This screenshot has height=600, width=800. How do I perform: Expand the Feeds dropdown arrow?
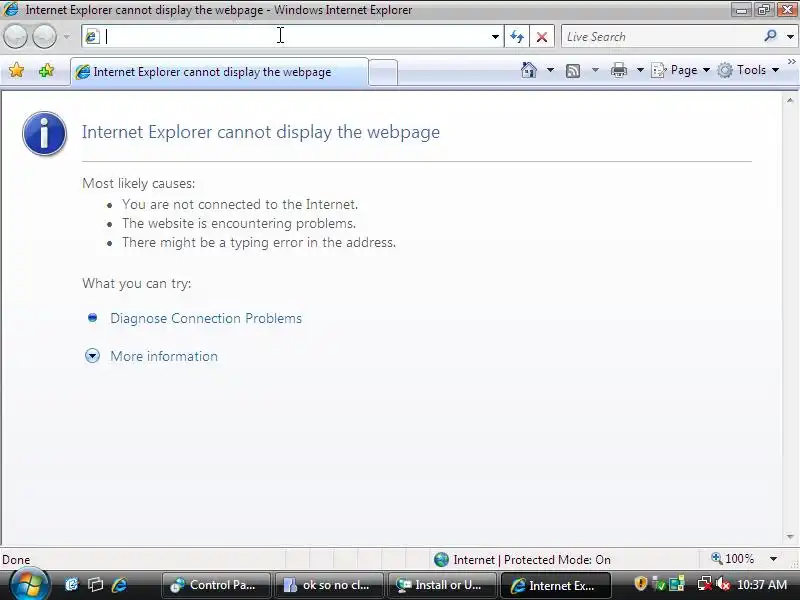pos(595,70)
